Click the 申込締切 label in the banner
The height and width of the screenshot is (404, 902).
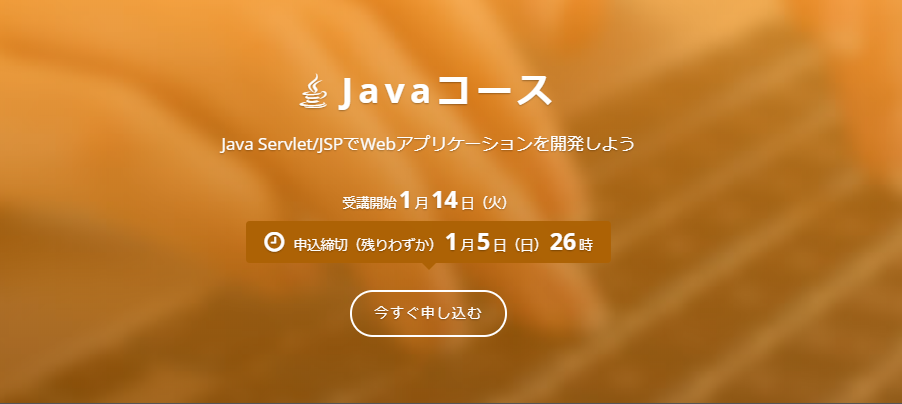[x=320, y=245]
